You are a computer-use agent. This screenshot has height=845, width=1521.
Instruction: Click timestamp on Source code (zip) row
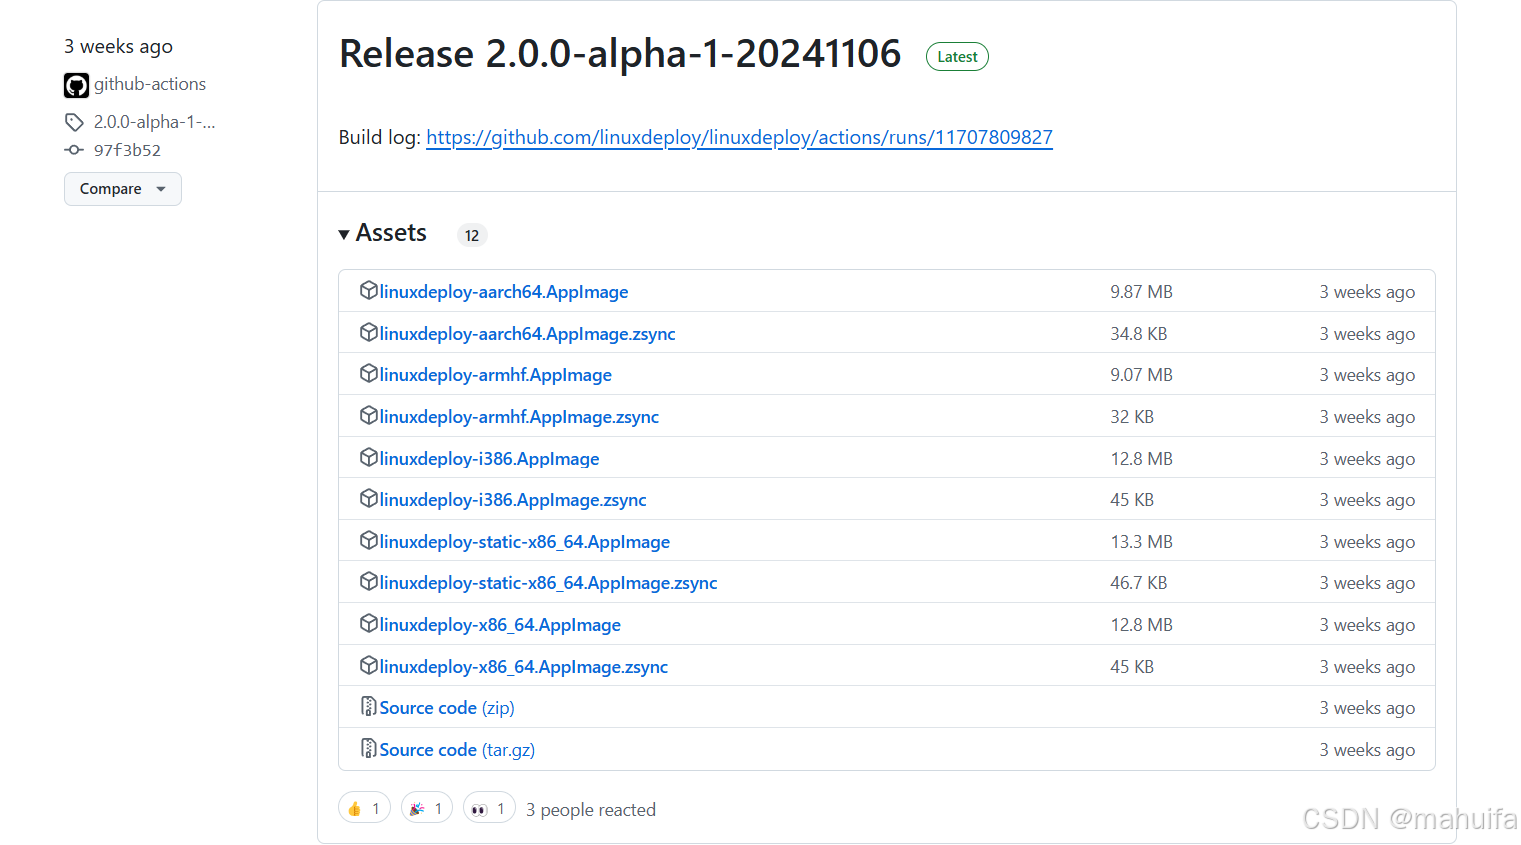(x=1367, y=708)
